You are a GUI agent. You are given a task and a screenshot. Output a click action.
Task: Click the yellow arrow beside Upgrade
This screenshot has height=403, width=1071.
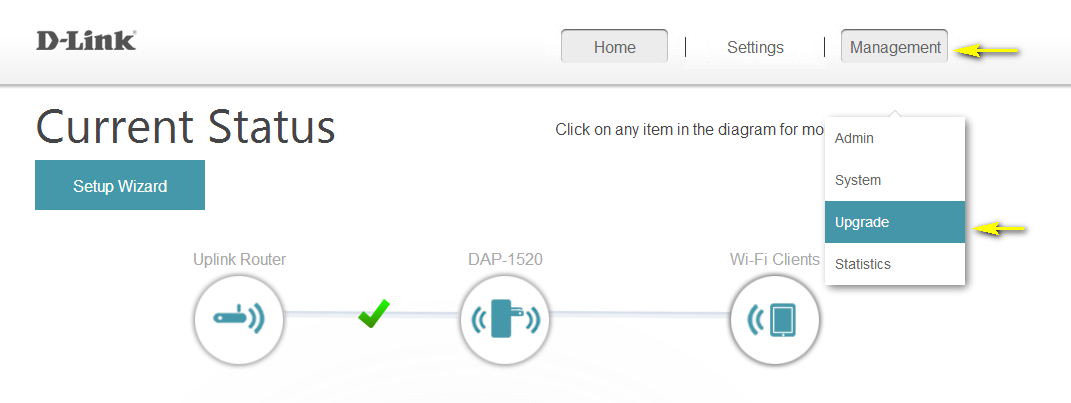coord(1002,229)
